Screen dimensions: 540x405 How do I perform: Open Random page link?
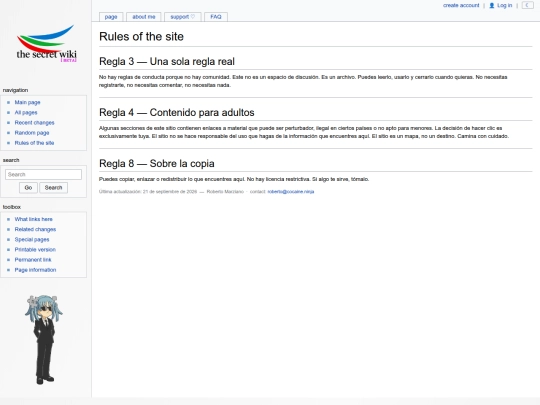32,133
